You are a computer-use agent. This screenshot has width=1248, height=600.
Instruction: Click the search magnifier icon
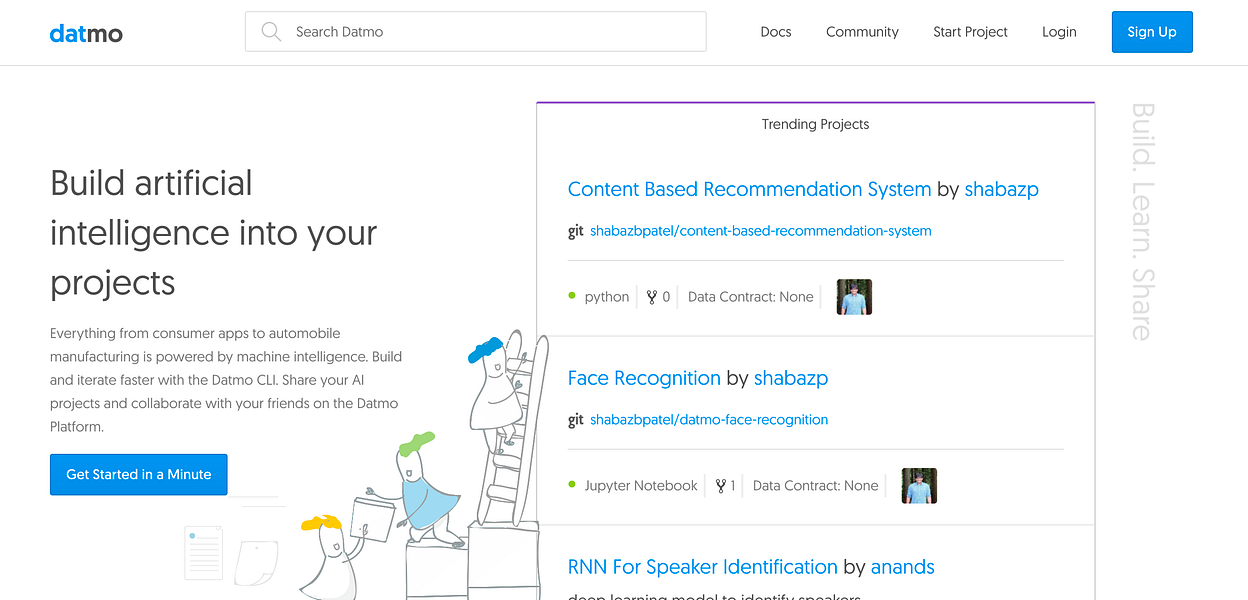[x=271, y=32]
